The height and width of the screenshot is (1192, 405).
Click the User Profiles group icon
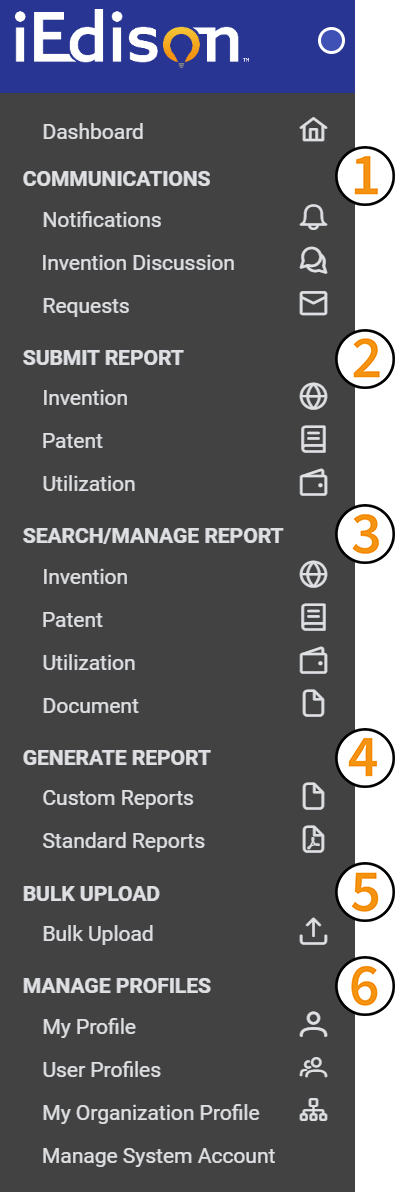tap(313, 1069)
